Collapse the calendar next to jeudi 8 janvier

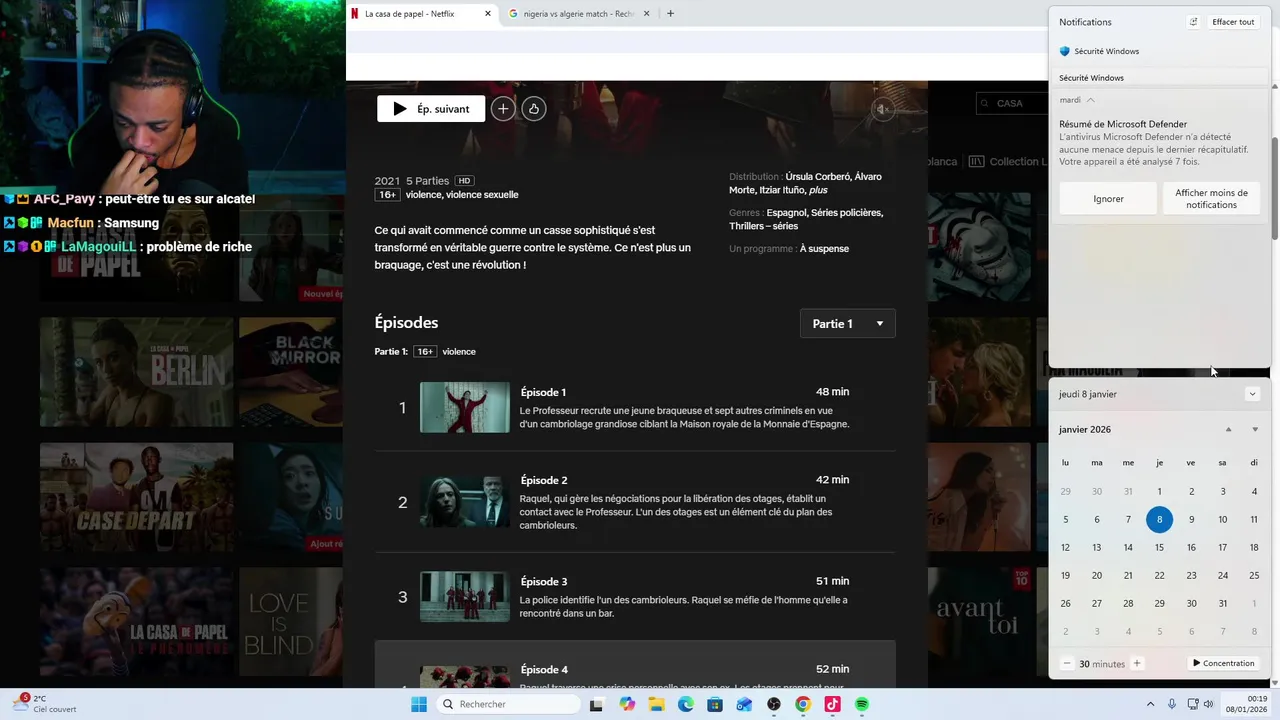click(1252, 394)
